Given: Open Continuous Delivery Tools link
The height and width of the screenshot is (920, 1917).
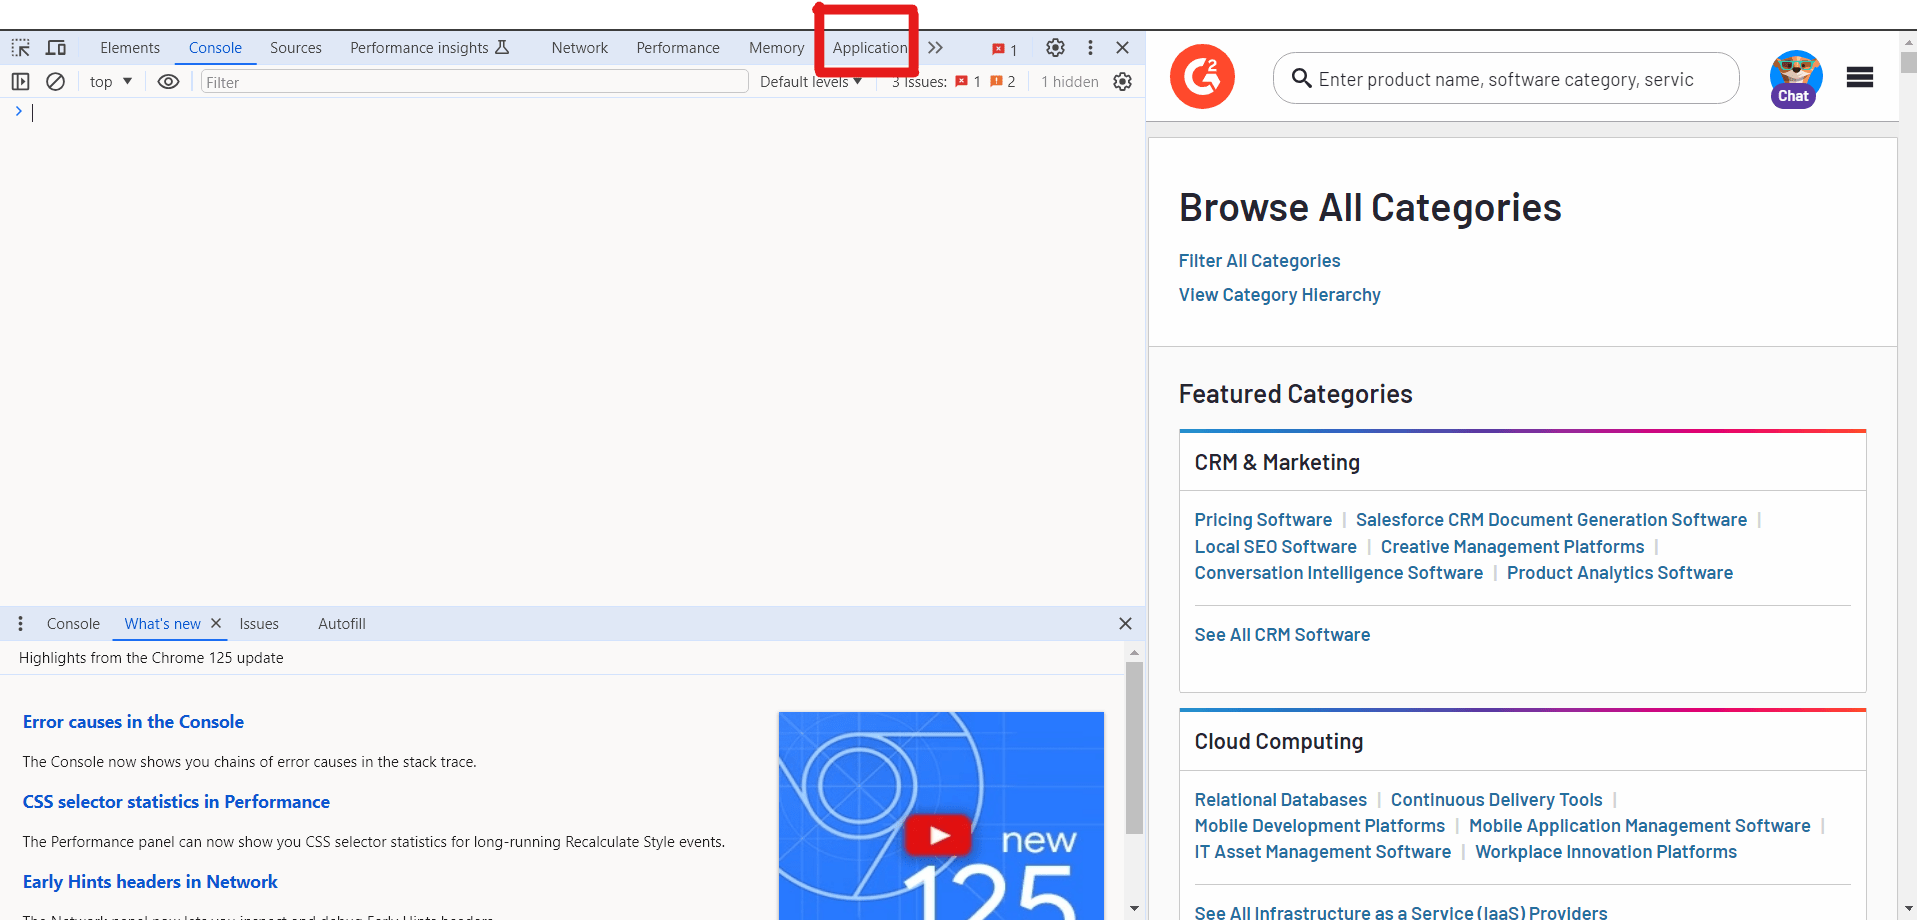Looking at the screenshot, I should point(1496,800).
